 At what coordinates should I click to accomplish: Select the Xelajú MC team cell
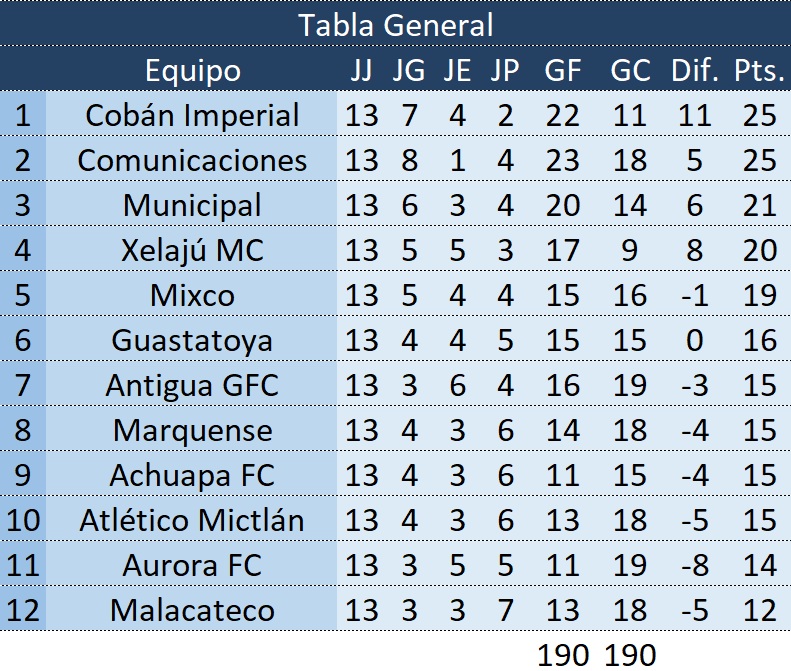coord(192,250)
